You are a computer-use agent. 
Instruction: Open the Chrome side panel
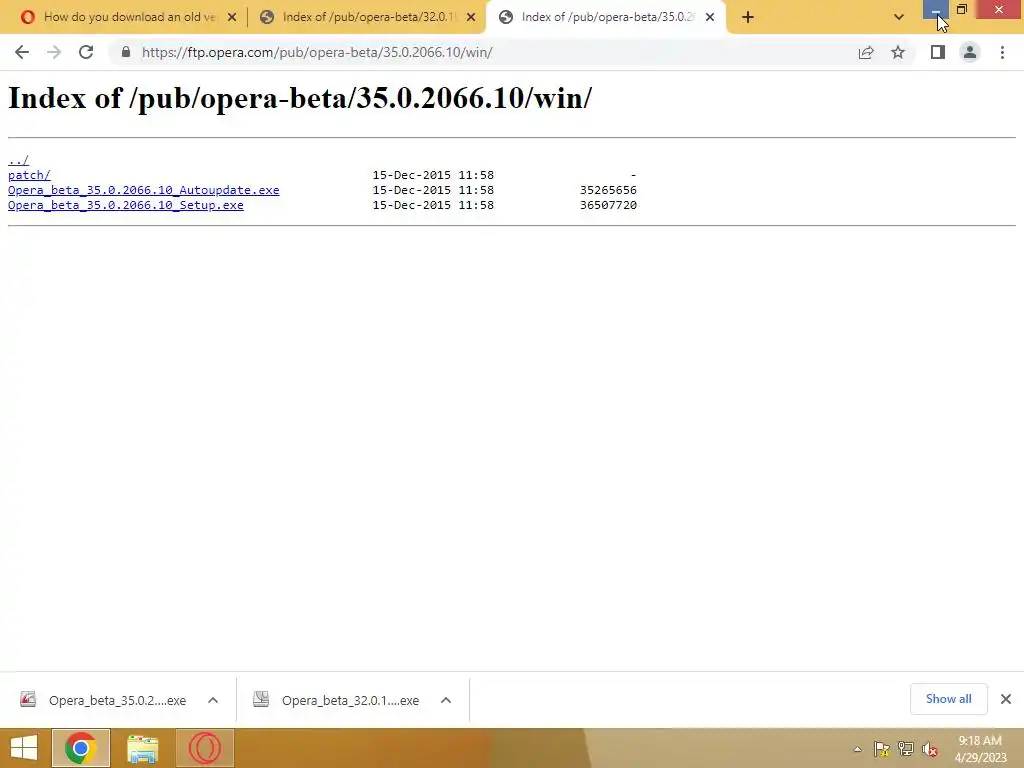938,52
